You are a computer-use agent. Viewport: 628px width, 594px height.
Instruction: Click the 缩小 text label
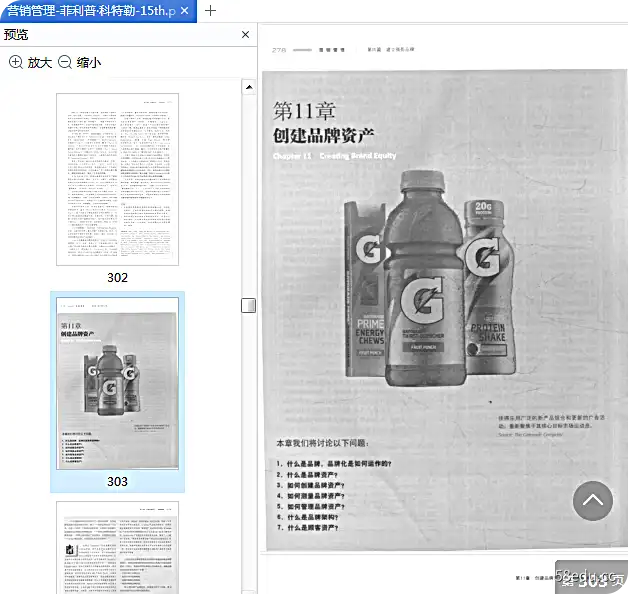click(x=89, y=62)
